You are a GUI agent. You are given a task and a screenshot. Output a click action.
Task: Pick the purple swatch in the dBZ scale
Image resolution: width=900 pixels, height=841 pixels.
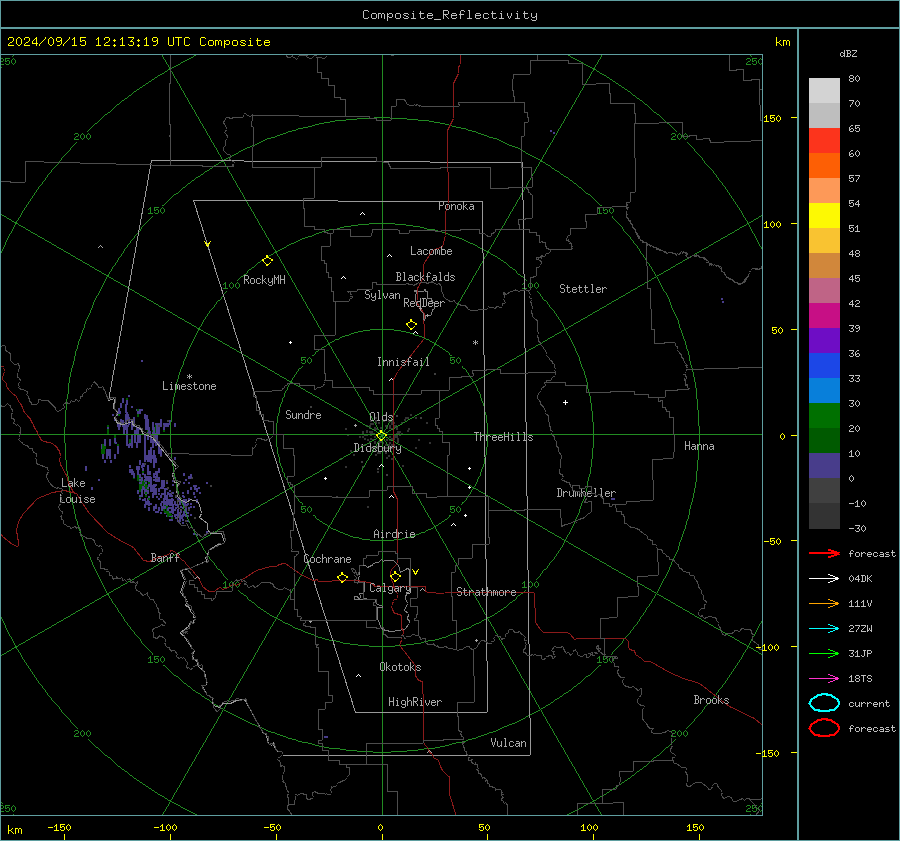[824, 340]
